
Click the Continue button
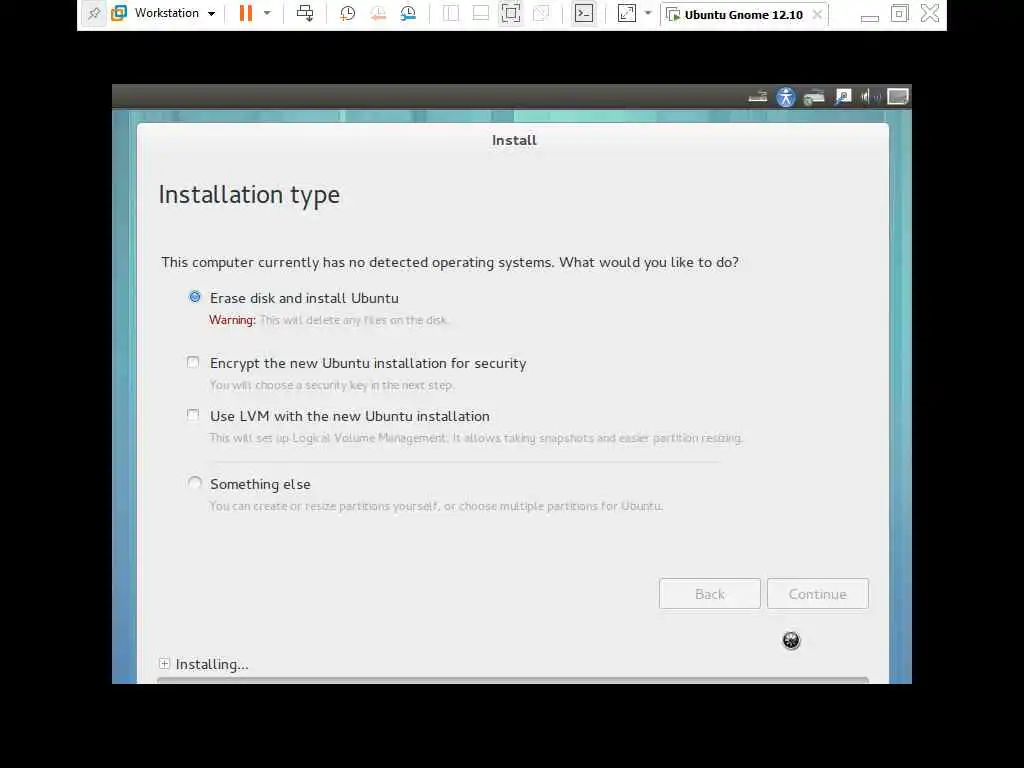tap(818, 594)
